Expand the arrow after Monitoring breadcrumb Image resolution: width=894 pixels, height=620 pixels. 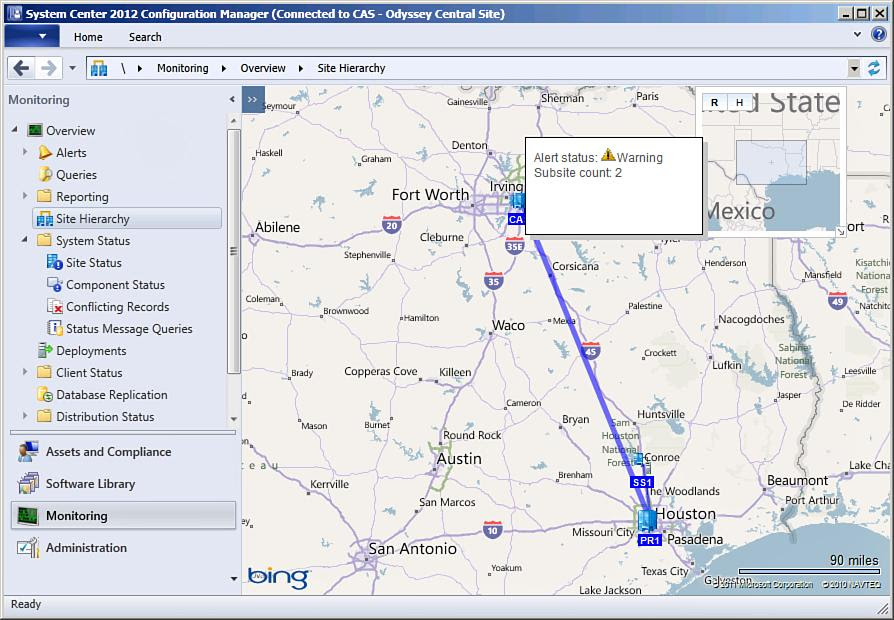224,68
